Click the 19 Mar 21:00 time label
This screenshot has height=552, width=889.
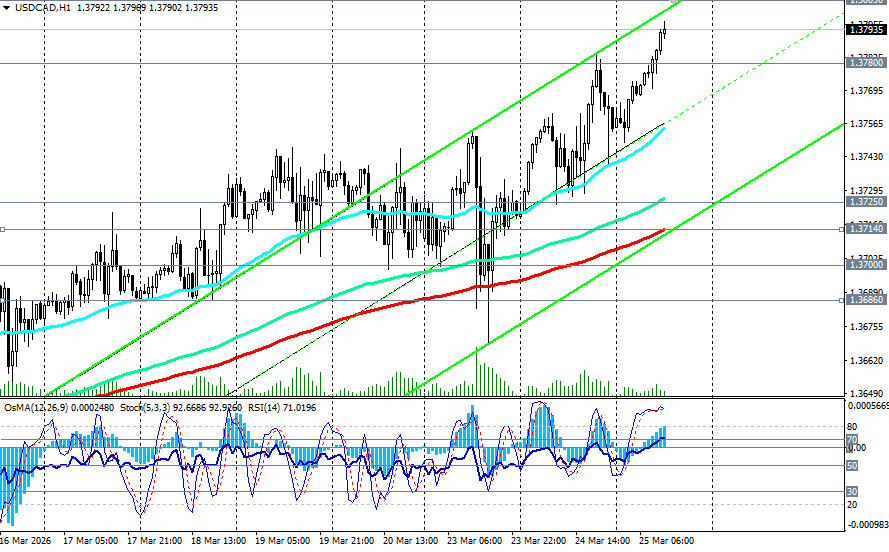[347, 541]
